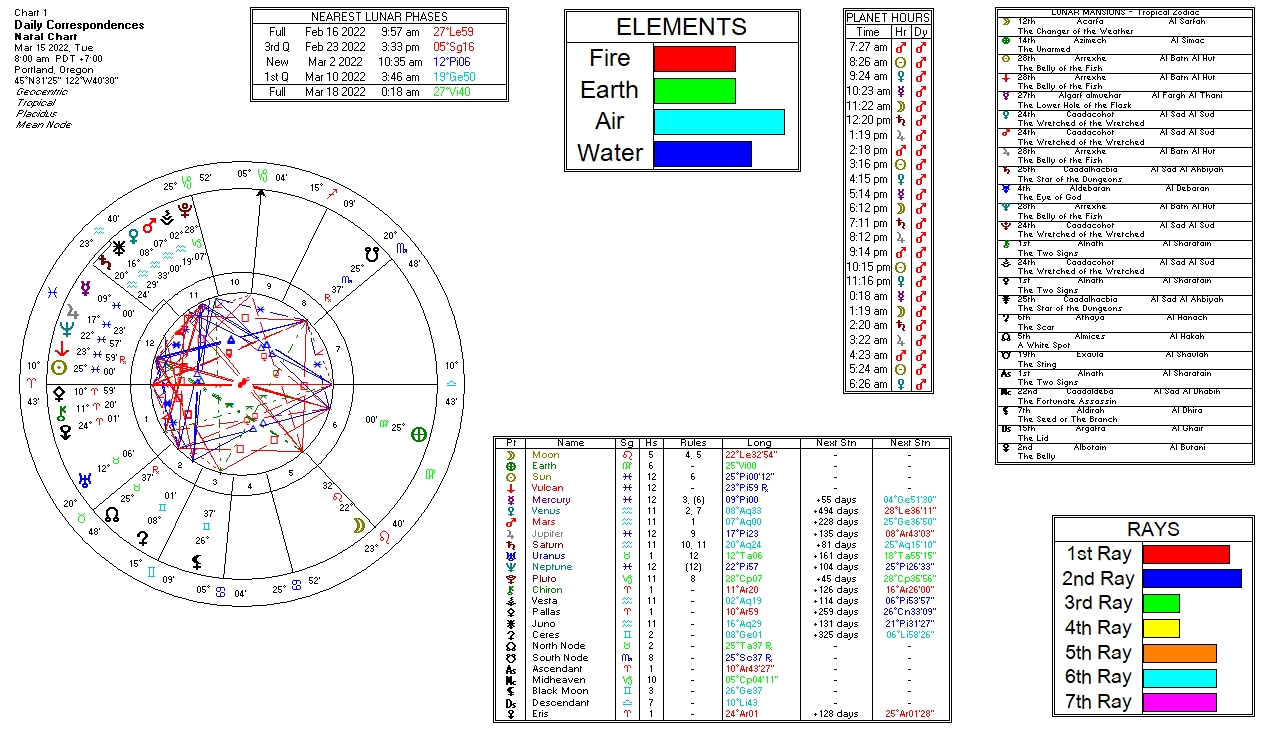Image resolution: width=1267 pixels, height=741 pixels.
Task: Click the Saturn glyph in the planet table
Action: (511, 545)
